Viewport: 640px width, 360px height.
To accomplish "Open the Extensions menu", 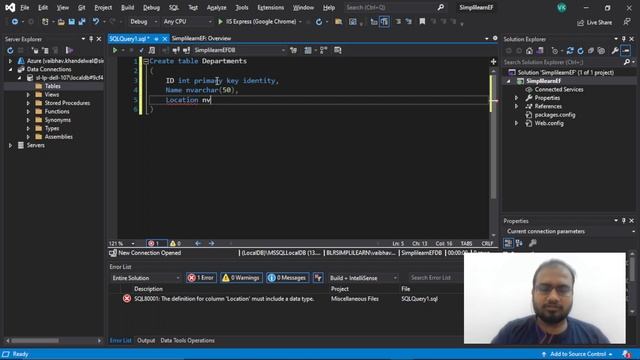I will (271, 7).
